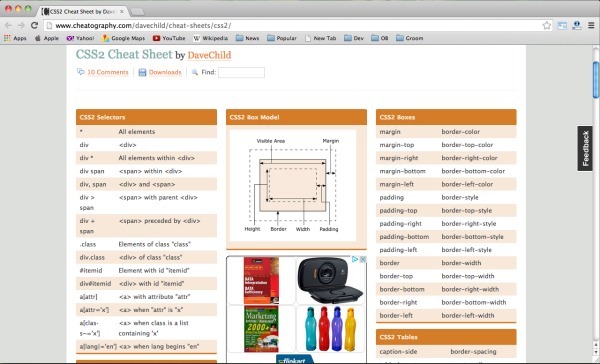Click the CSS2 Tables section header
The width and height of the screenshot is (600, 364).
coord(446,337)
